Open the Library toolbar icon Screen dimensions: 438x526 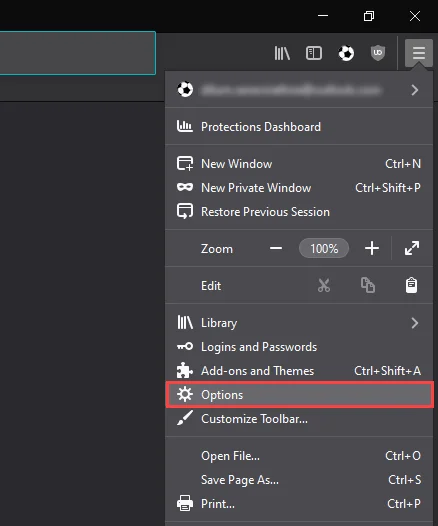(282, 53)
